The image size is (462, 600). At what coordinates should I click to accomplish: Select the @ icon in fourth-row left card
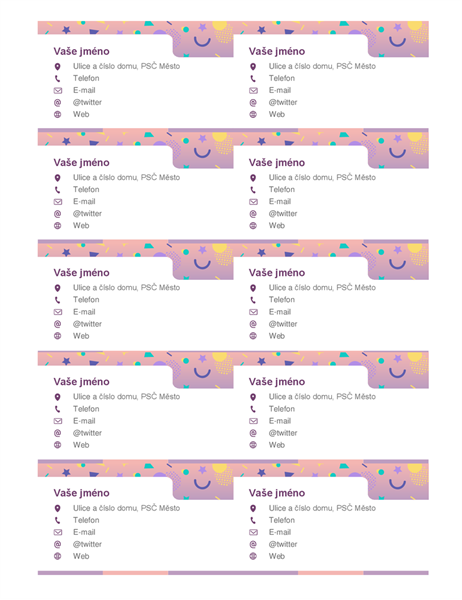point(57,433)
